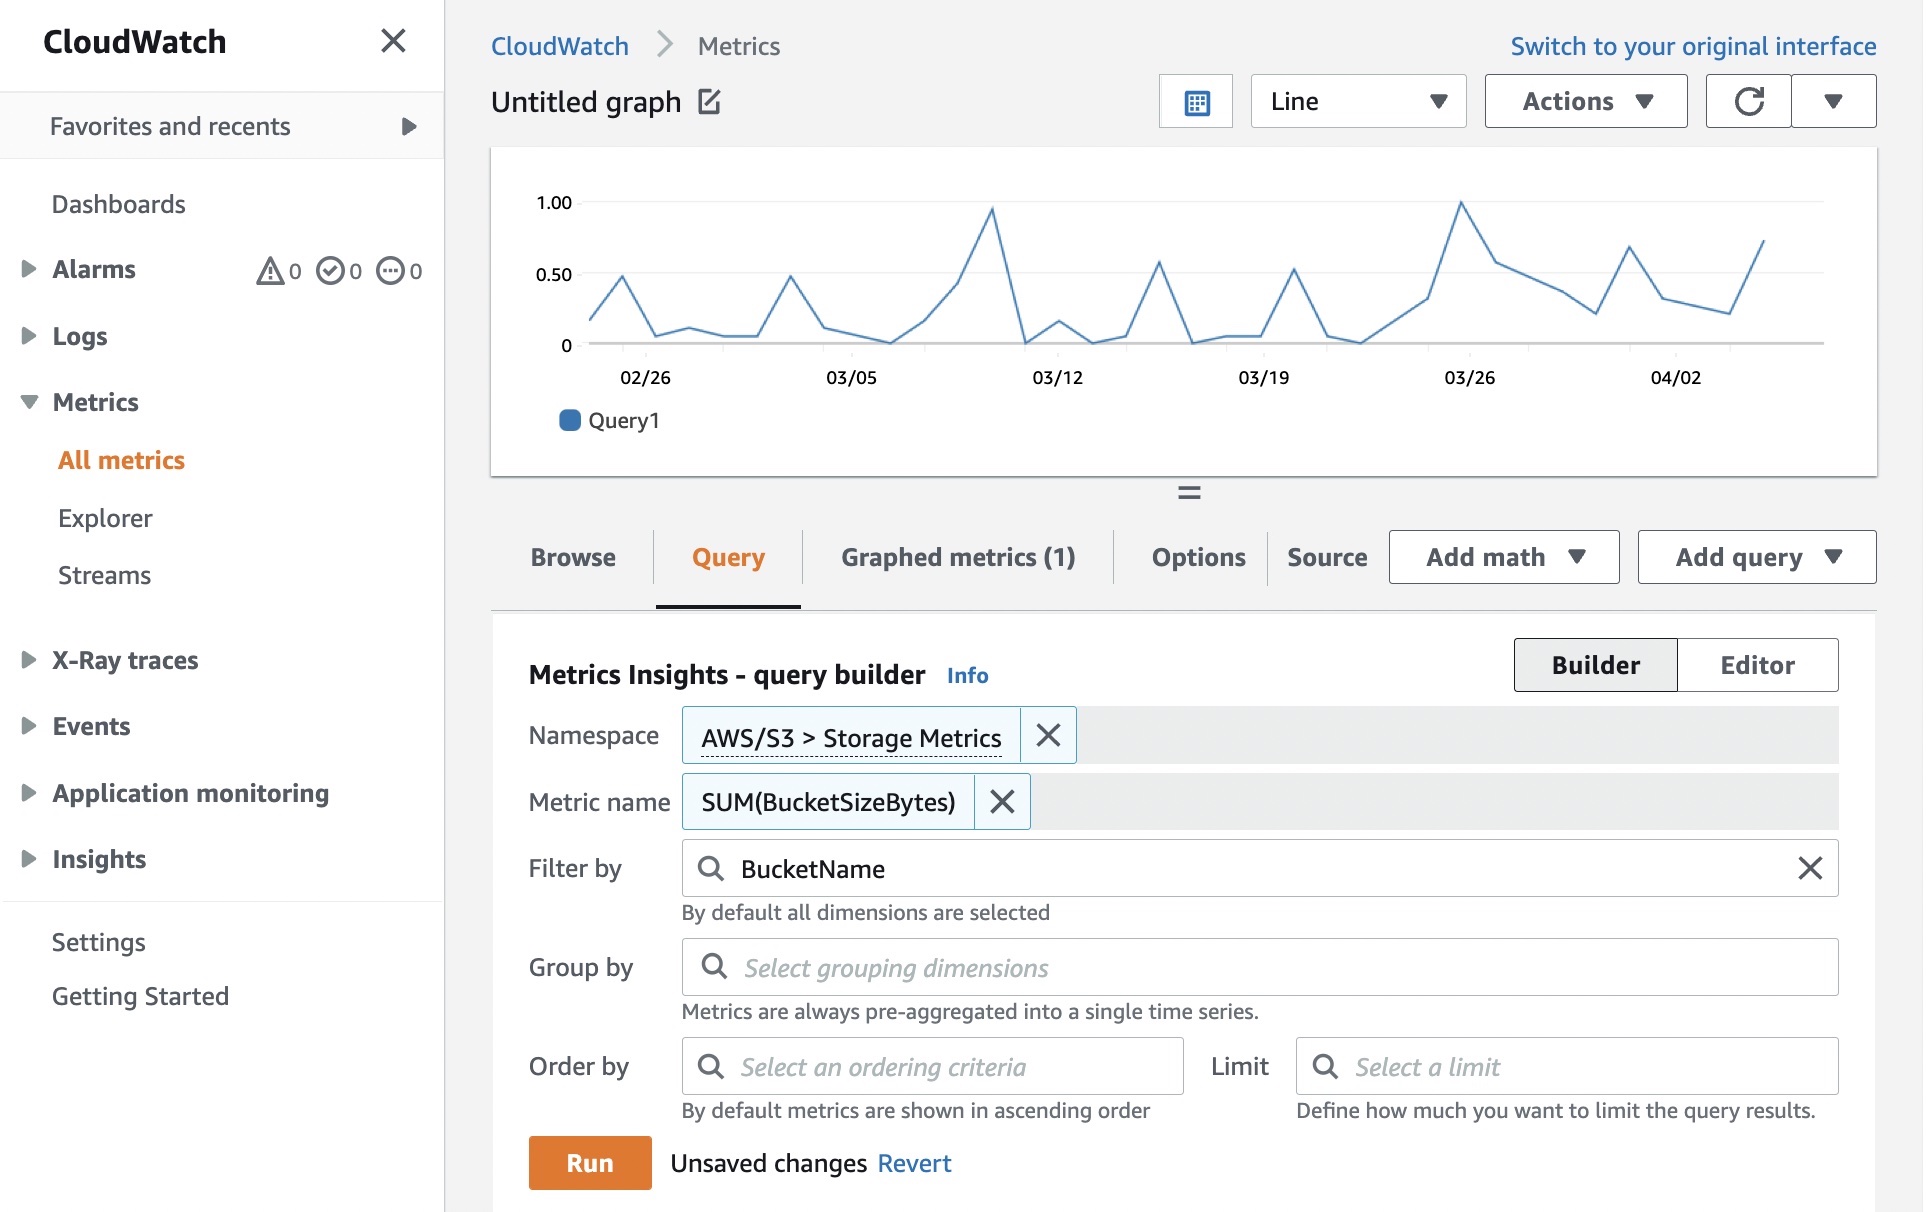The width and height of the screenshot is (1926, 1212).
Task: Open the Browse tab
Action: click(x=573, y=558)
